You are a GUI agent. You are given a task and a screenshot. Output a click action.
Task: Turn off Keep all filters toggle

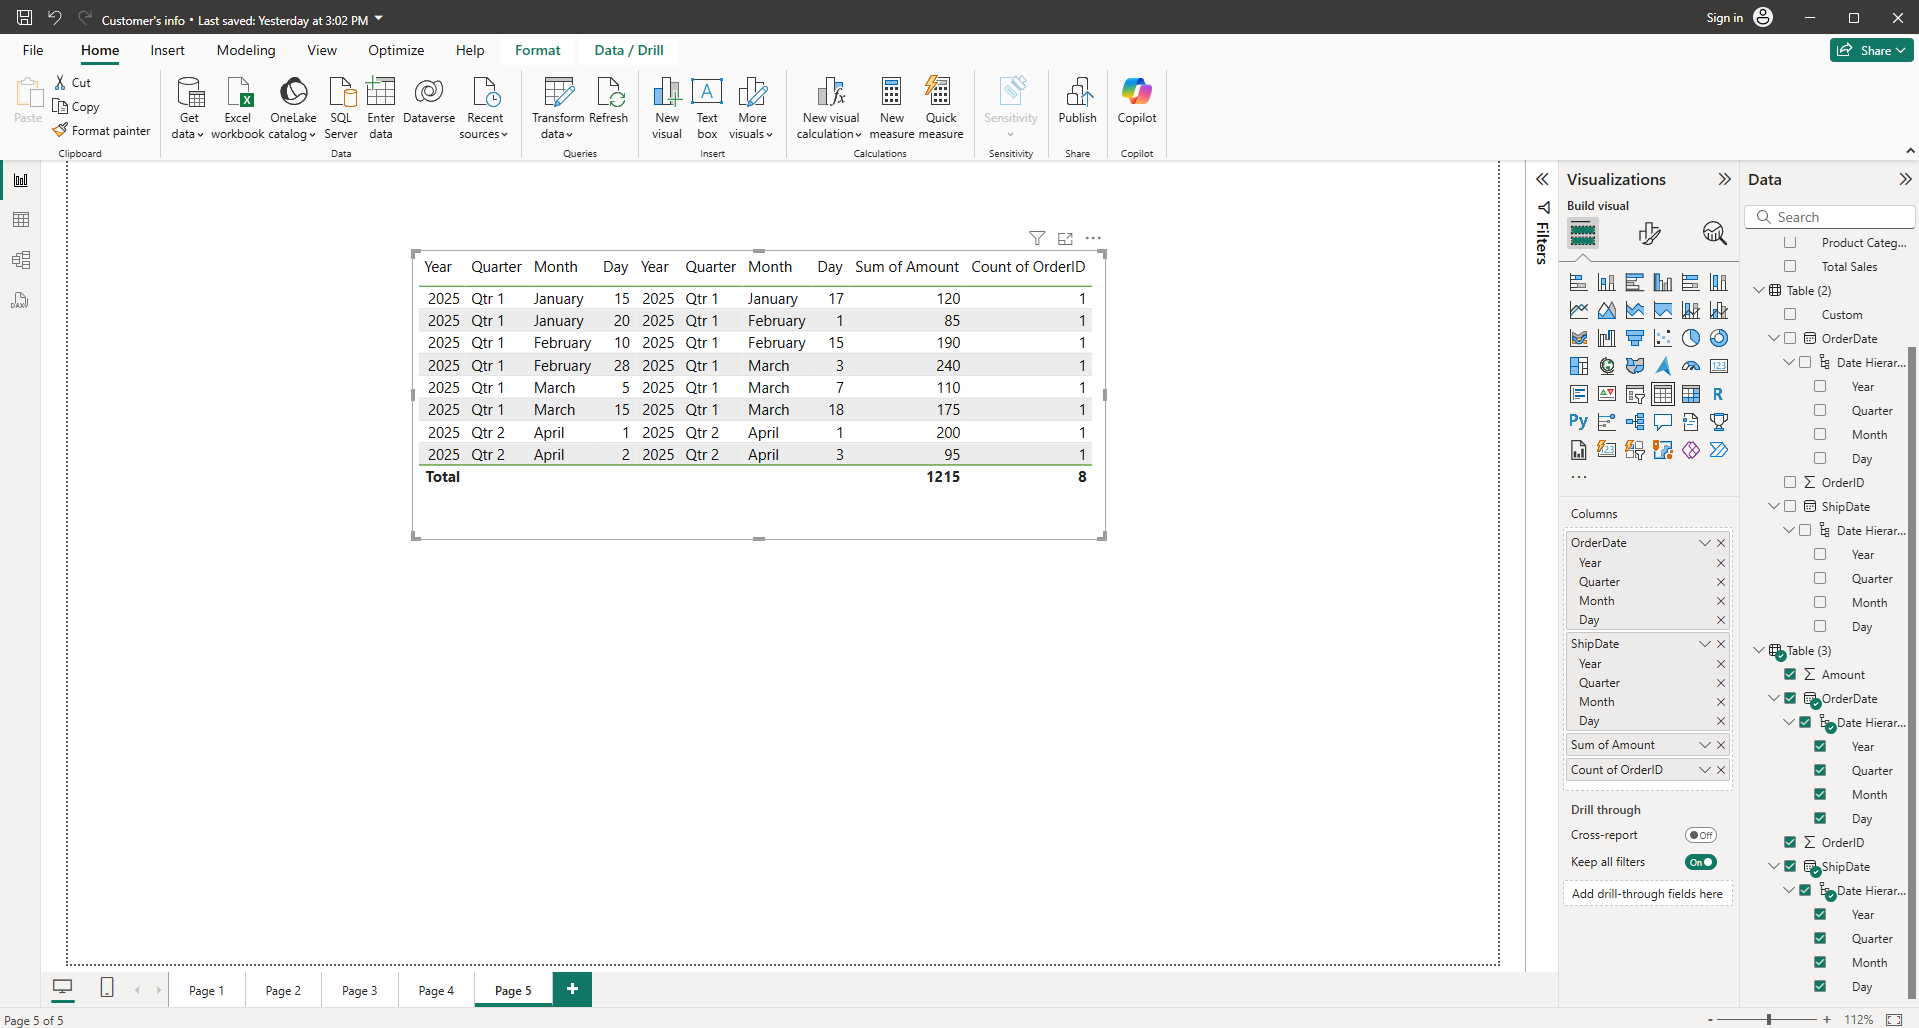click(1700, 862)
